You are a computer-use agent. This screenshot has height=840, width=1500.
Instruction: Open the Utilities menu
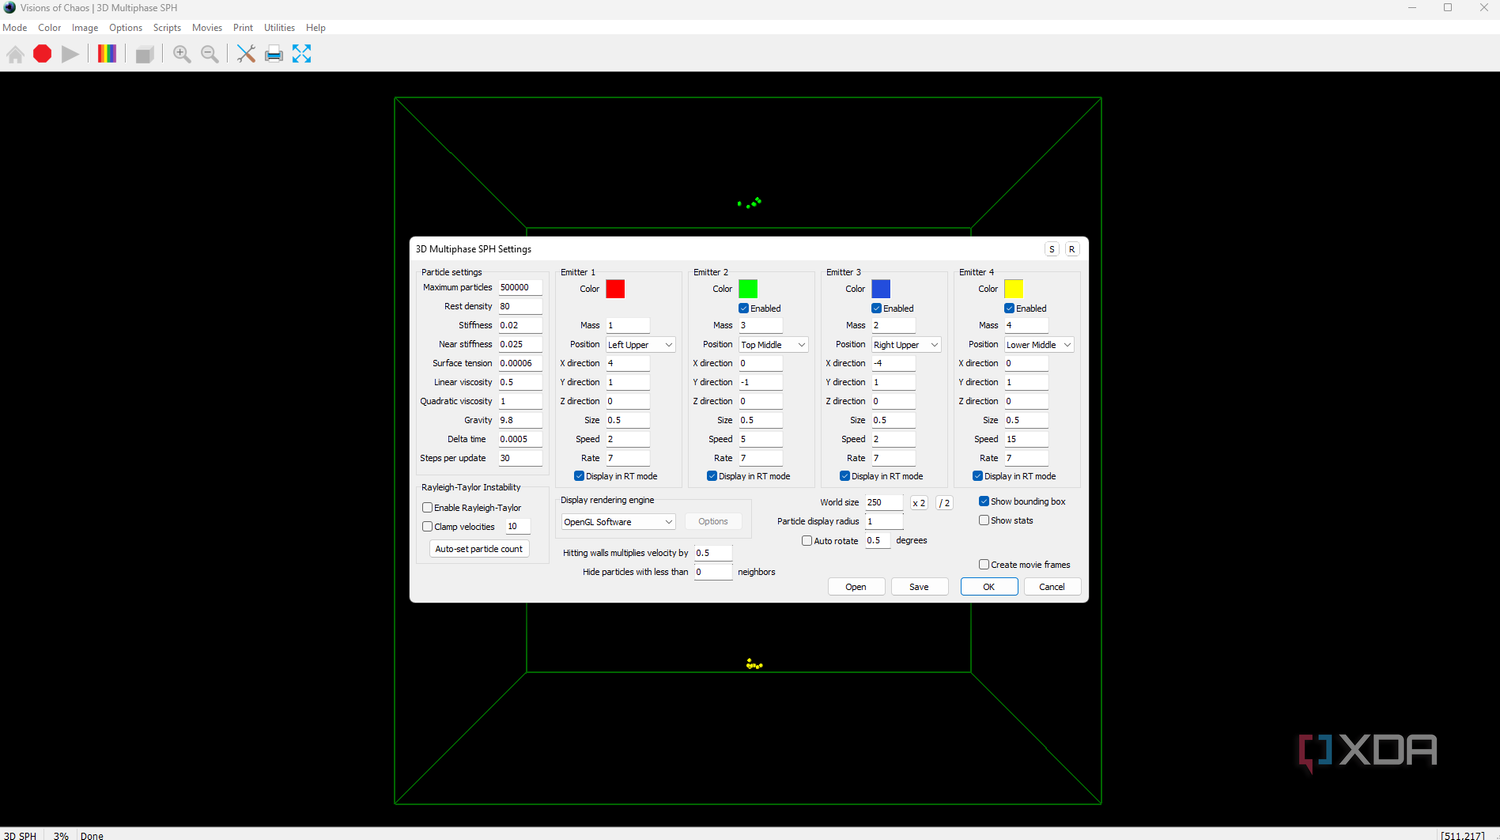pos(279,28)
